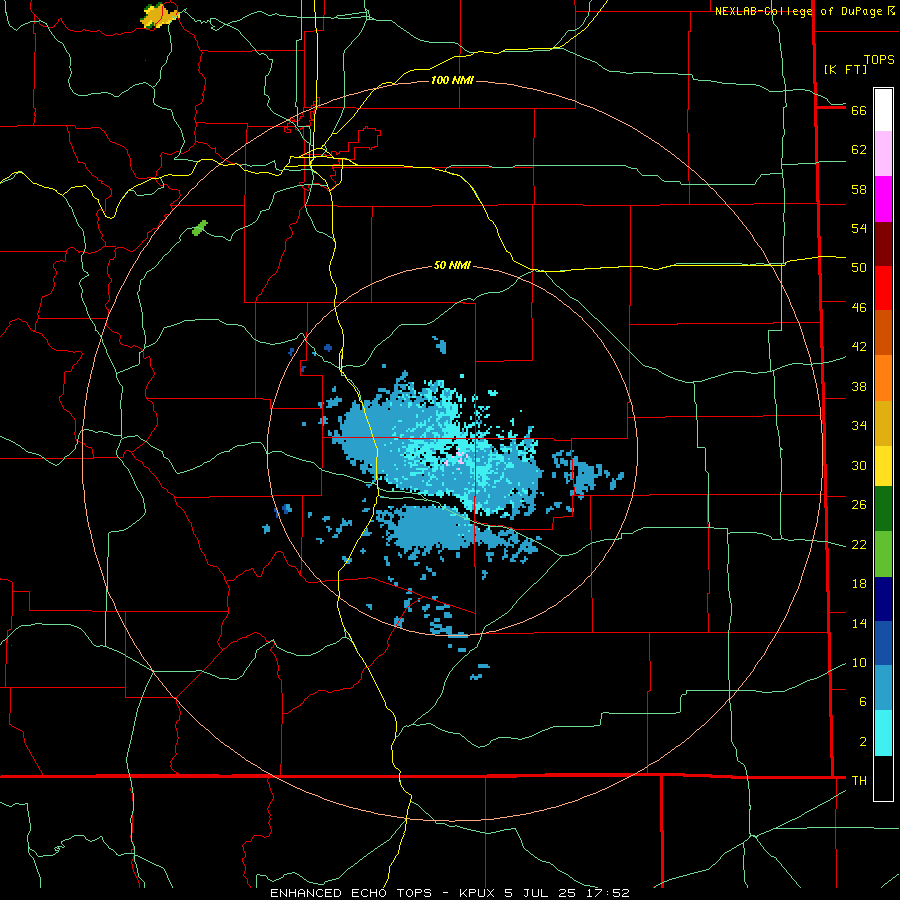Pick the dark maroon legend swatch
900x900 pixels.
pyautogui.click(x=883, y=245)
